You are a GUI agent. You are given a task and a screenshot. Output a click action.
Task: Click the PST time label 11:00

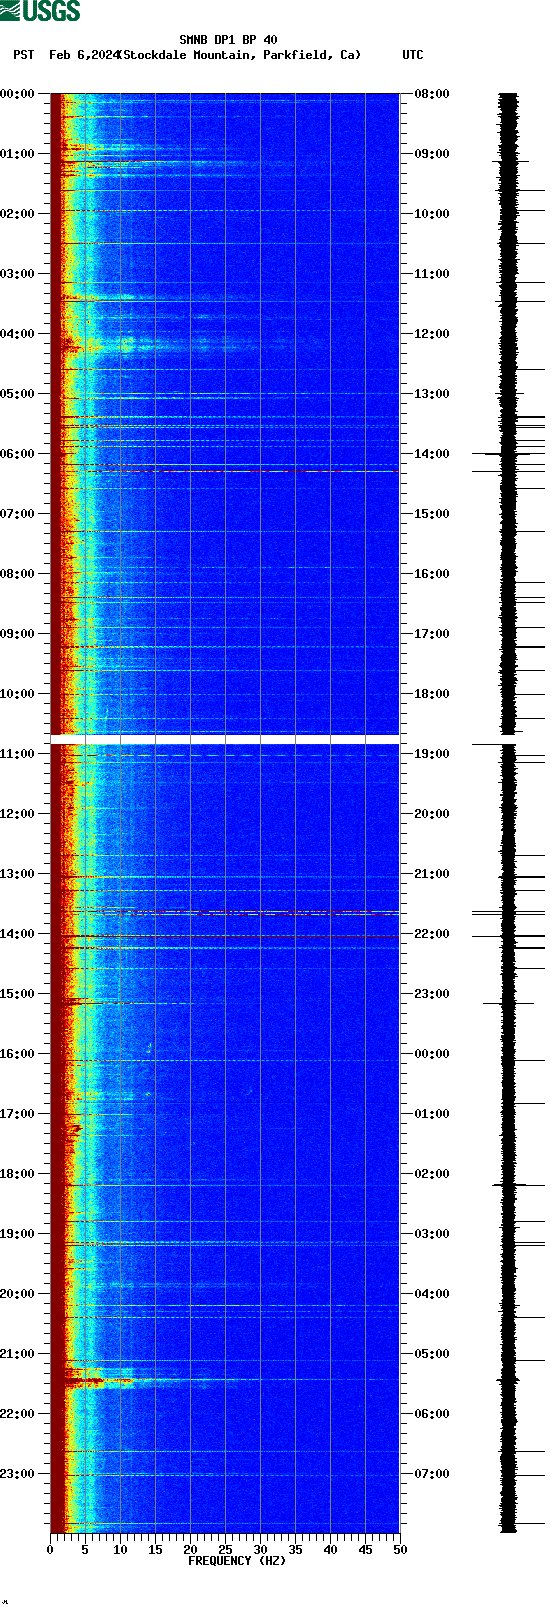(x=18, y=754)
